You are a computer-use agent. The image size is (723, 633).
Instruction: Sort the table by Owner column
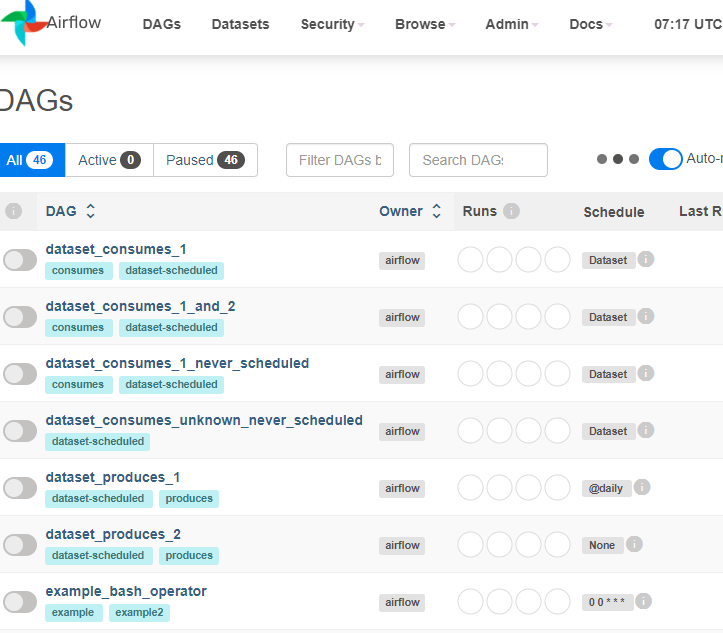click(410, 211)
